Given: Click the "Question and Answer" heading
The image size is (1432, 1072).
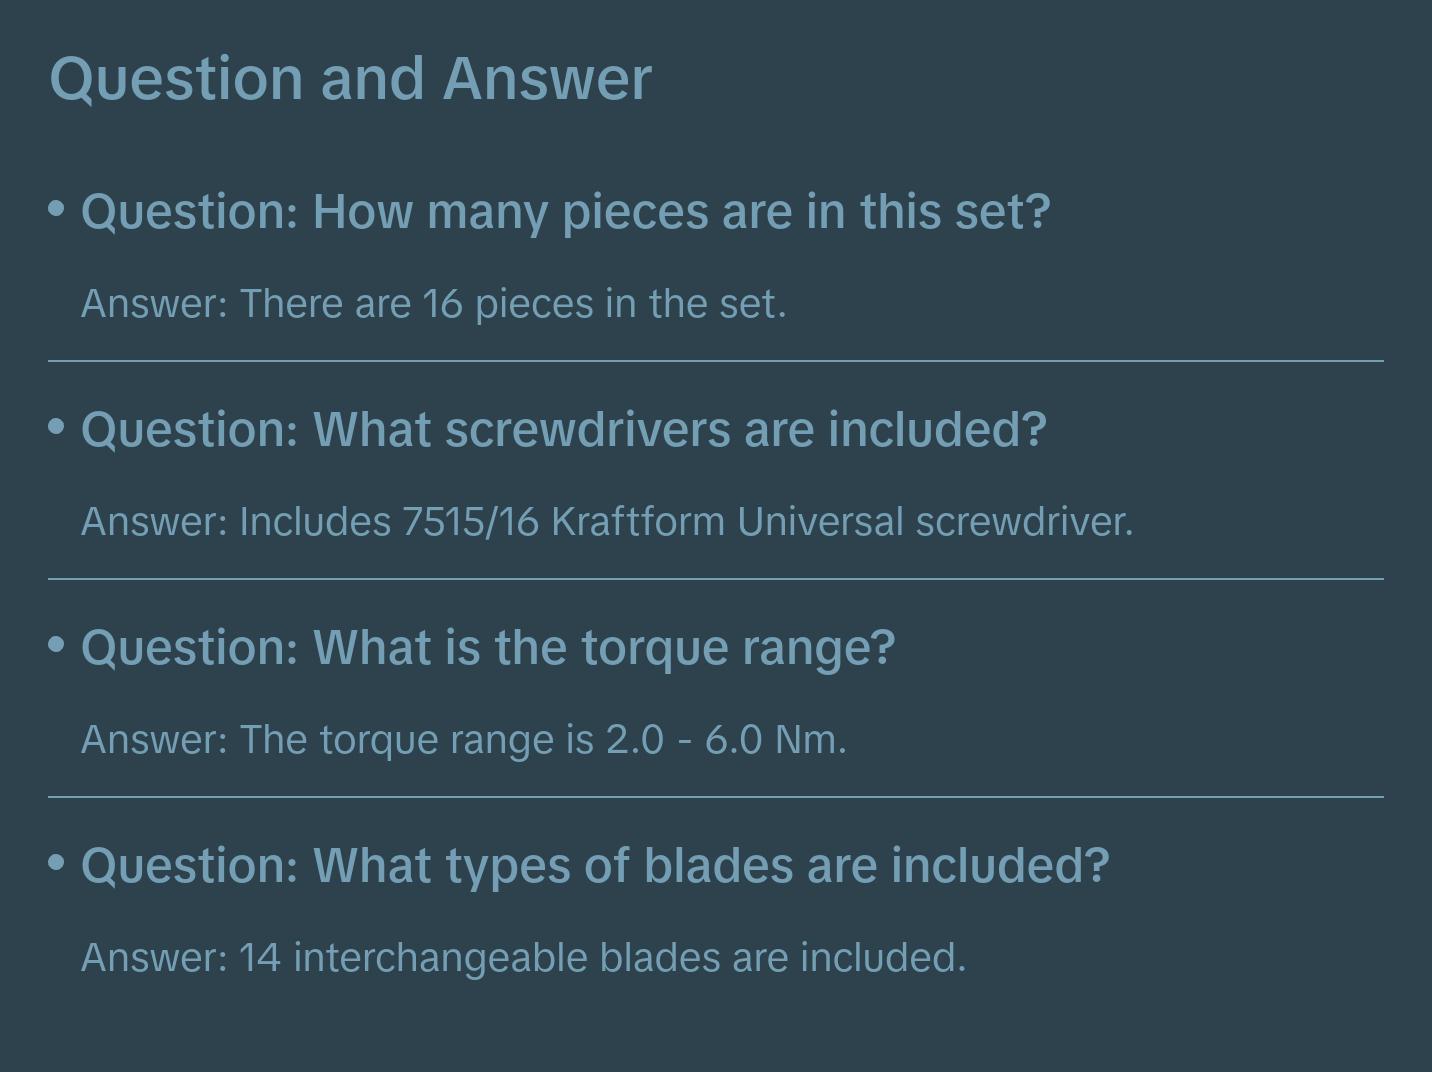Looking at the screenshot, I should pos(350,78).
